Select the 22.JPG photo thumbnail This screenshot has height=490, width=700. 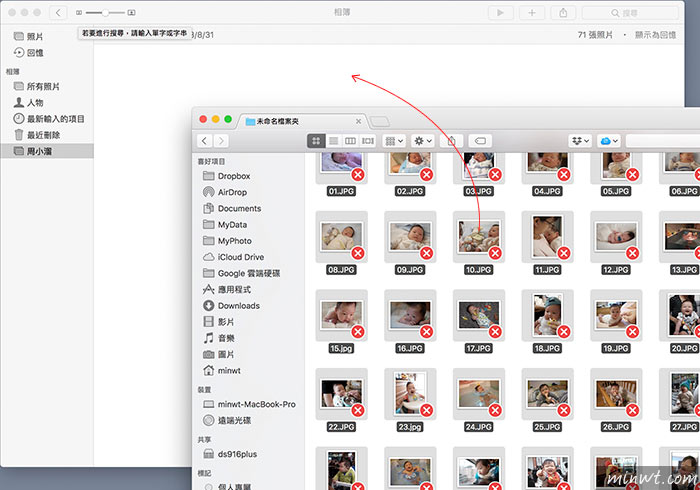(342, 394)
